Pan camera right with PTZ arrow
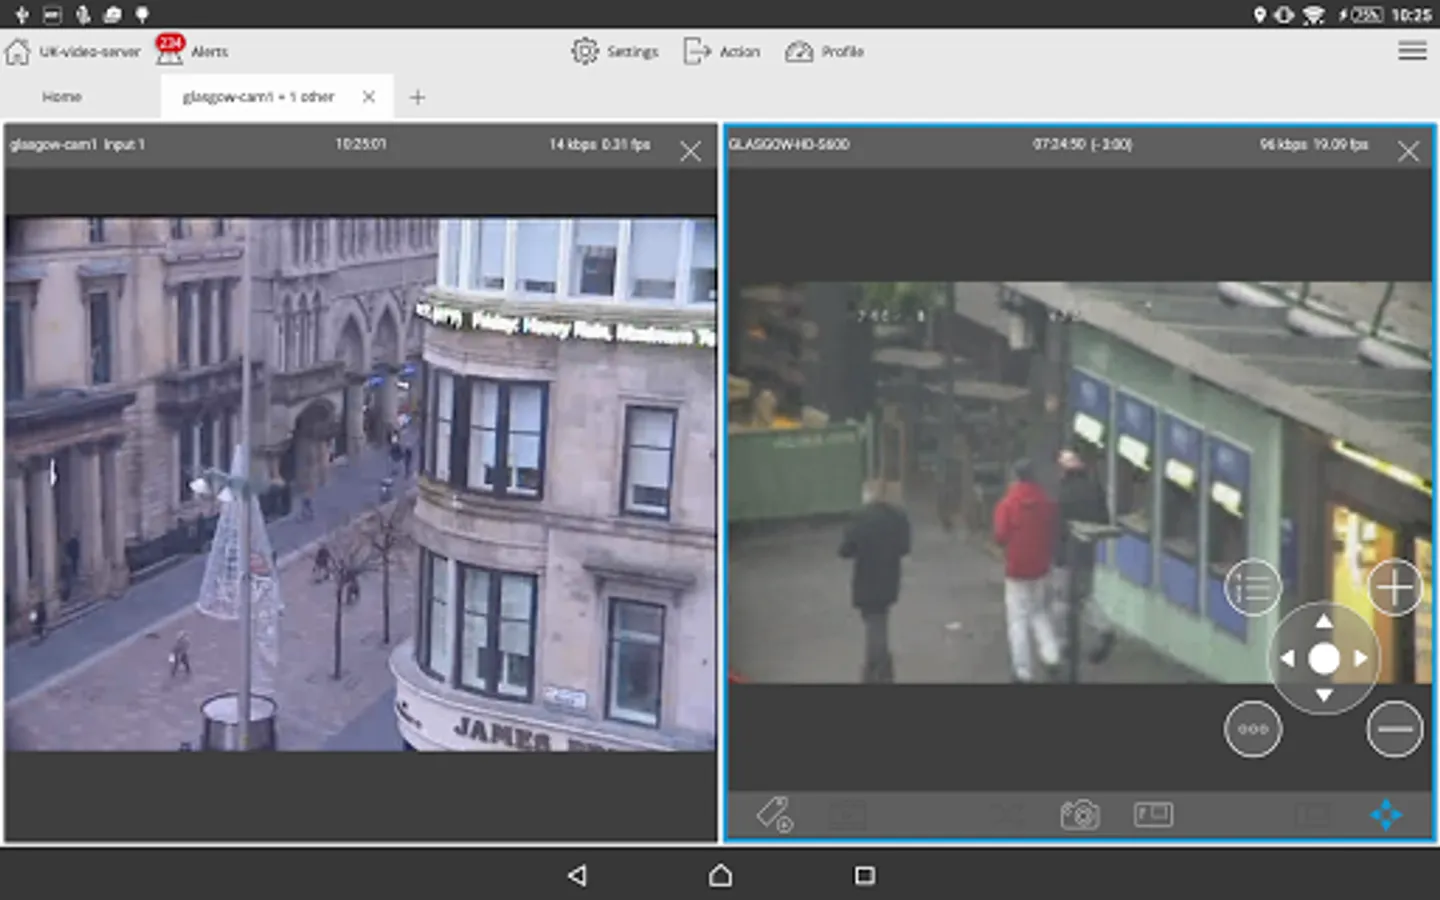This screenshot has width=1440, height=900. click(x=1361, y=658)
